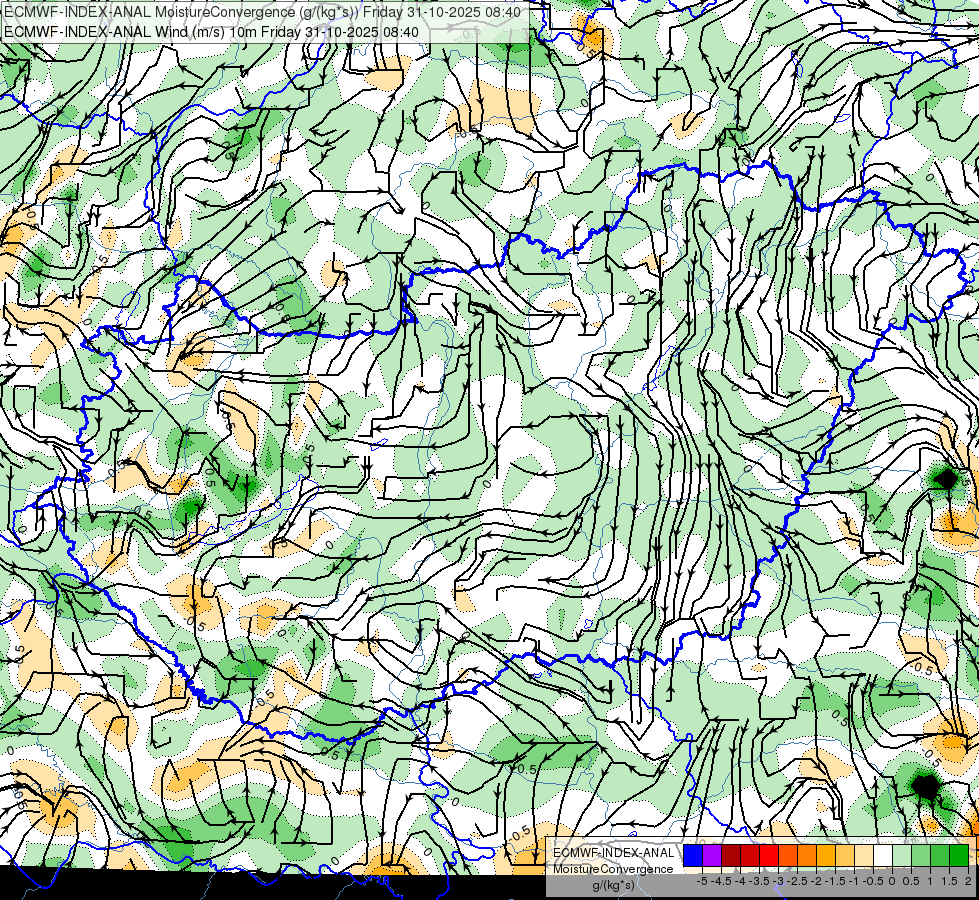Viewport: 979px width, 900px height.
Task: Click the legend tick label -3.5
Action: coord(759,881)
